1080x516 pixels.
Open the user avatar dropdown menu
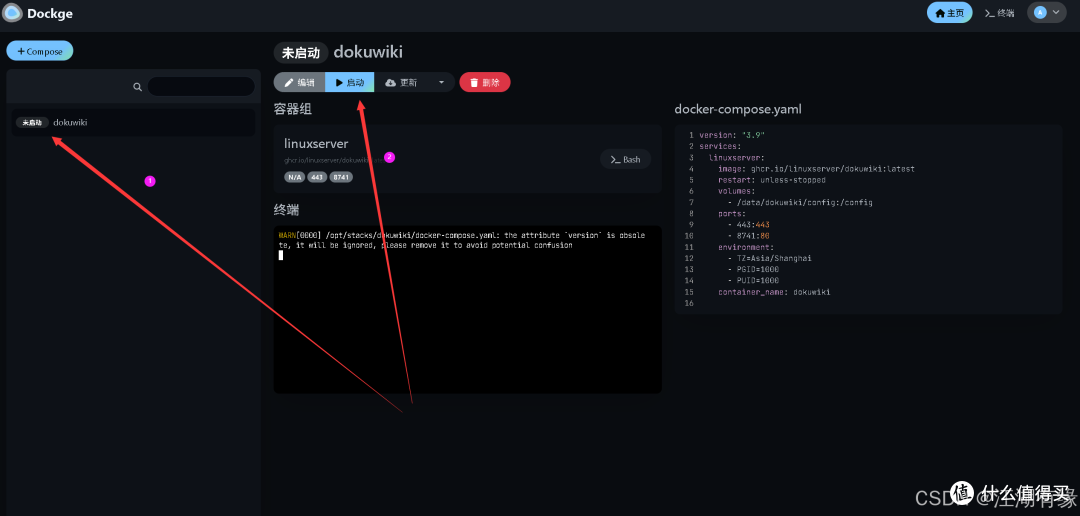coord(1046,12)
